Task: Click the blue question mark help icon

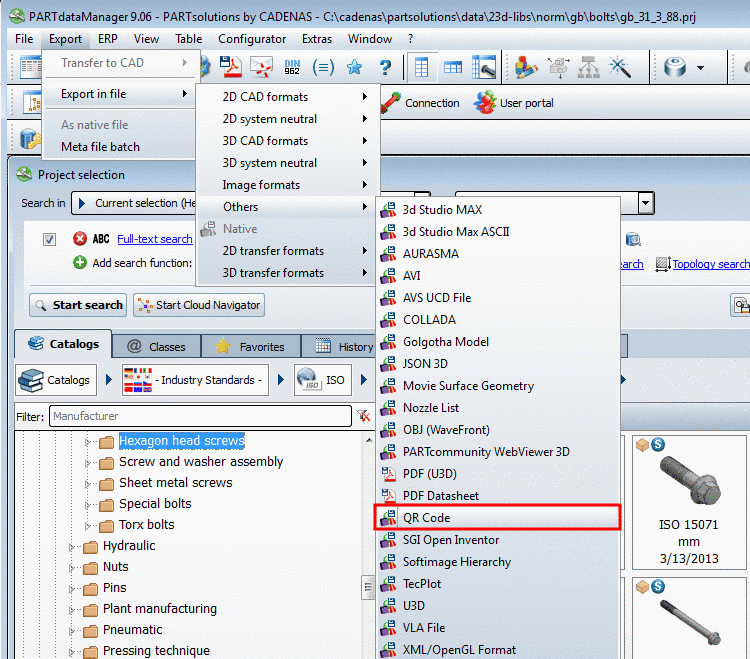Action: pyautogui.click(x=385, y=67)
